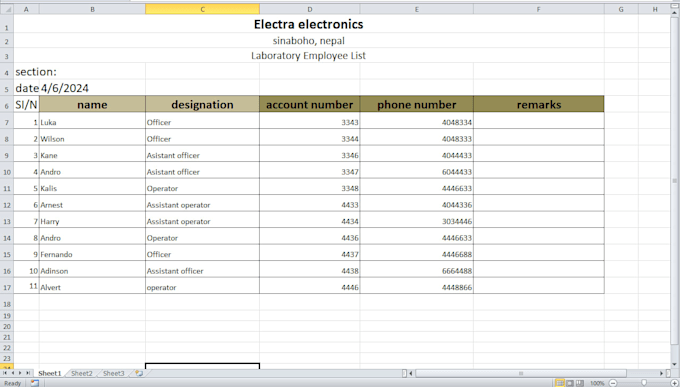Select column A header

point(26,9)
